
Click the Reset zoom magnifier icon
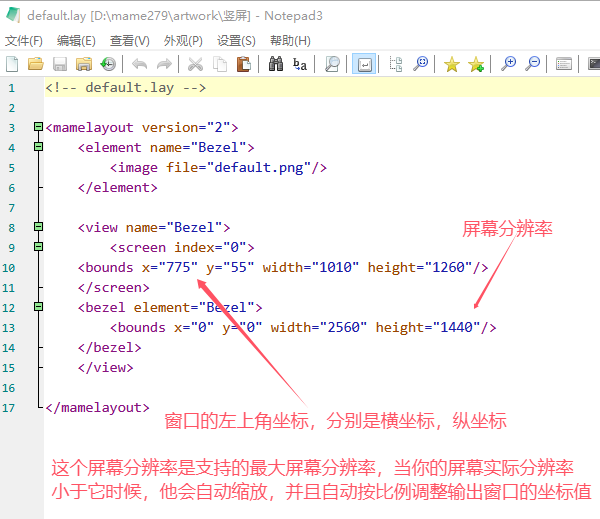coord(421,64)
